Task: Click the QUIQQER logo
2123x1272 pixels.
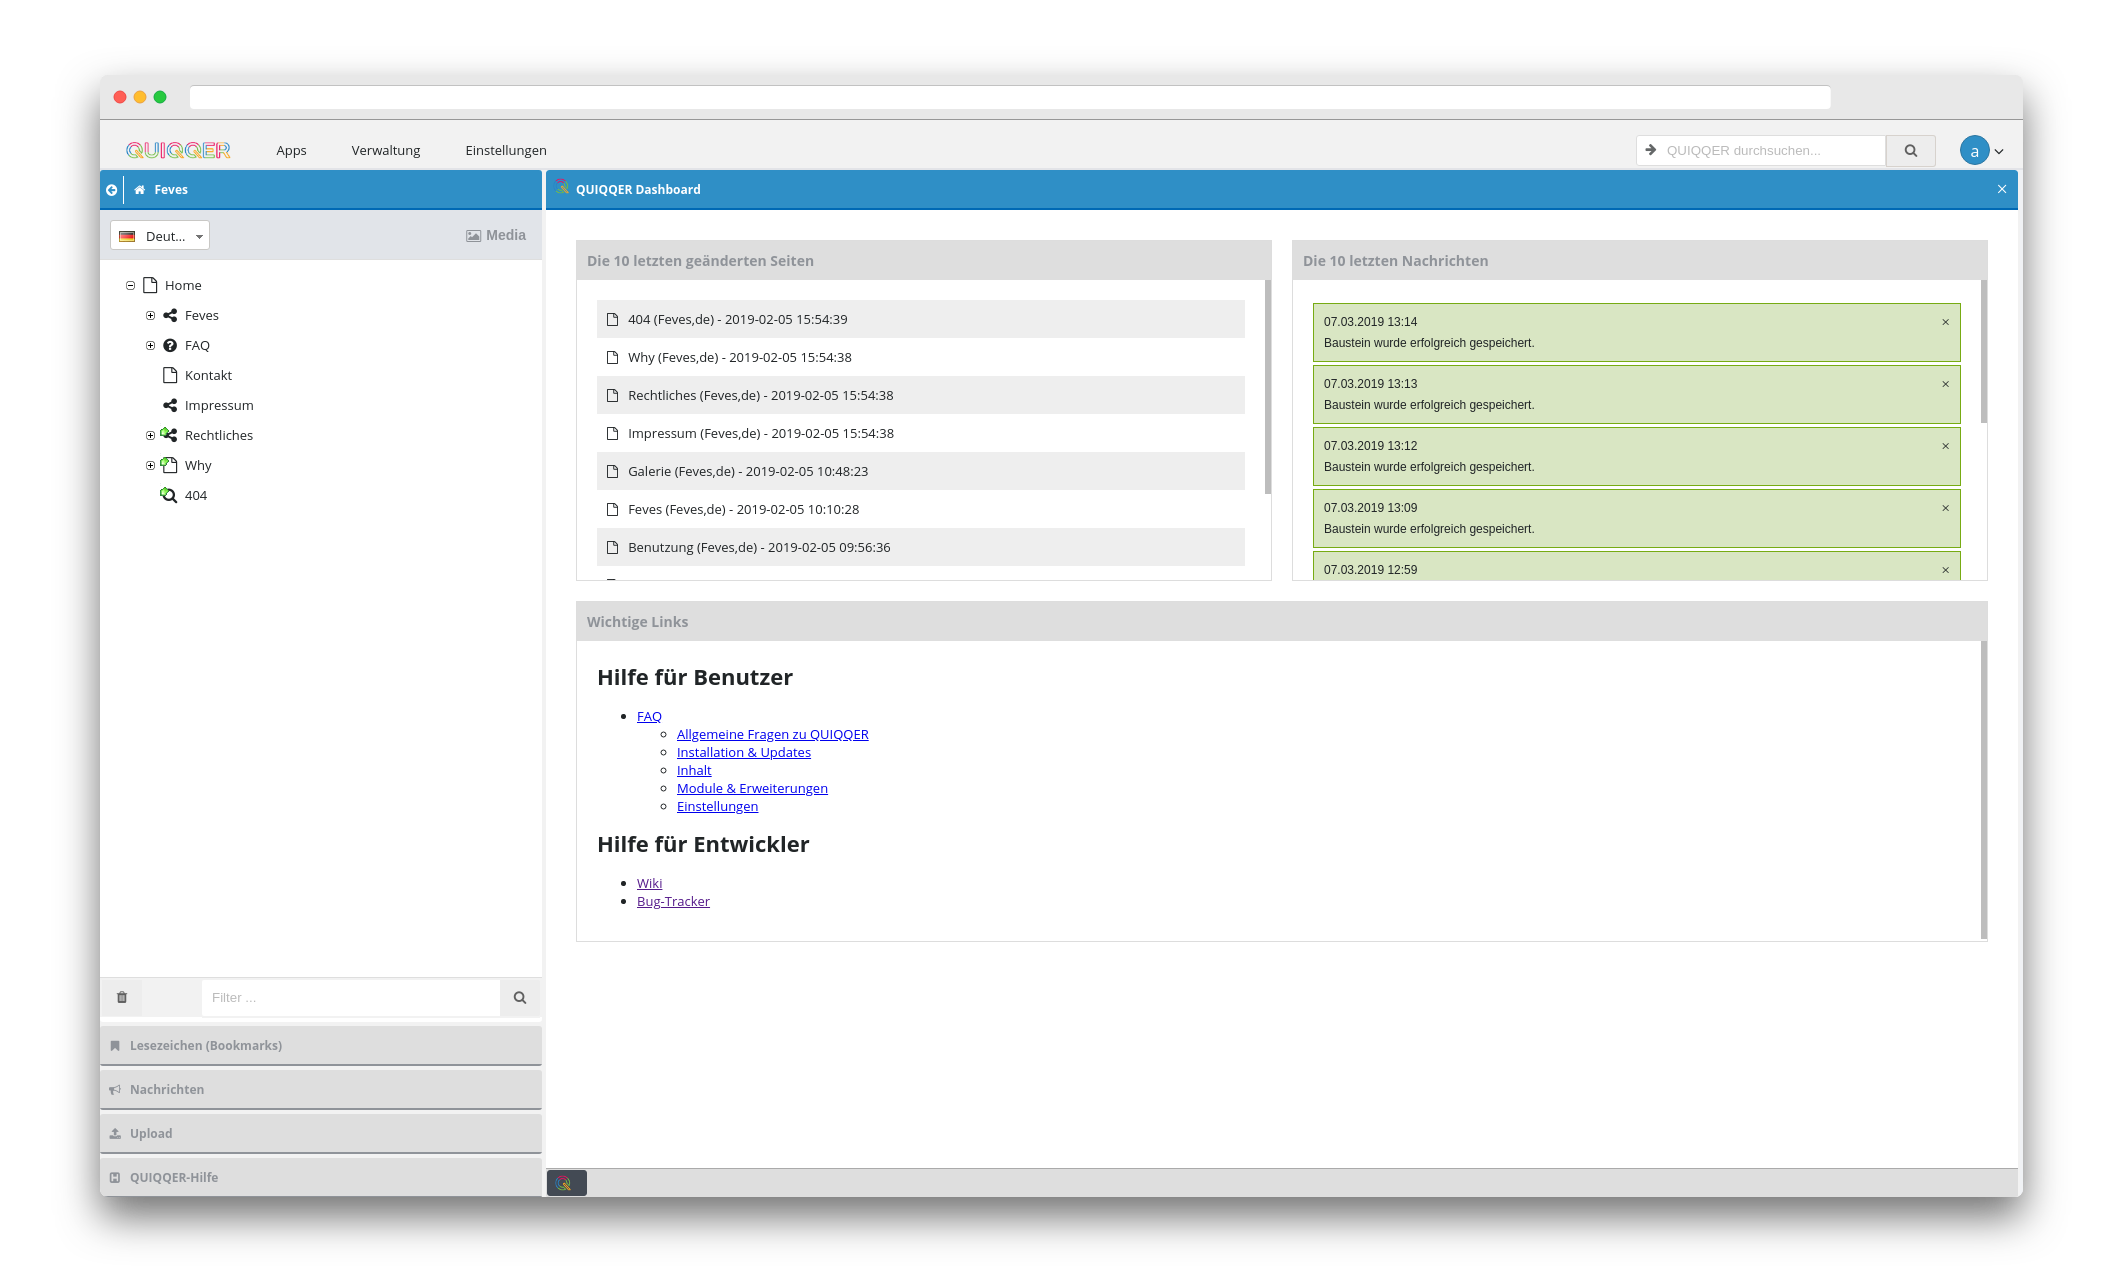Action: [x=178, y=150]
